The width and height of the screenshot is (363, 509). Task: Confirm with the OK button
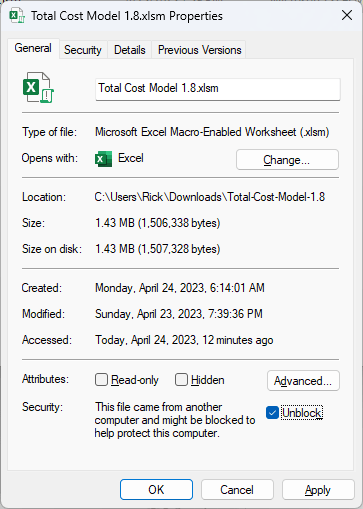pos(156,489)
